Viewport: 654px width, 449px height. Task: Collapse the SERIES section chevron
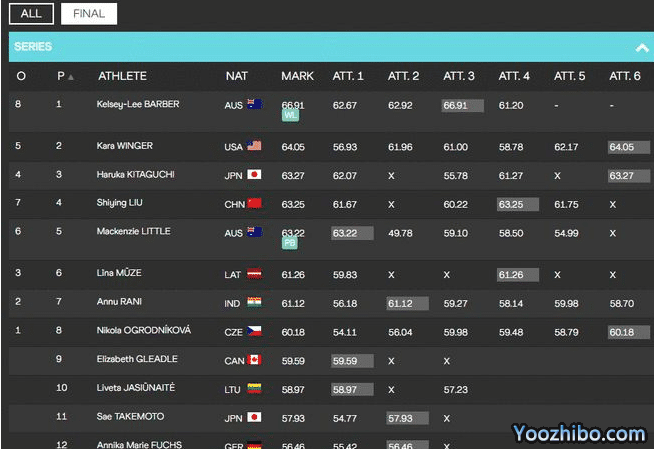point(641,47)
